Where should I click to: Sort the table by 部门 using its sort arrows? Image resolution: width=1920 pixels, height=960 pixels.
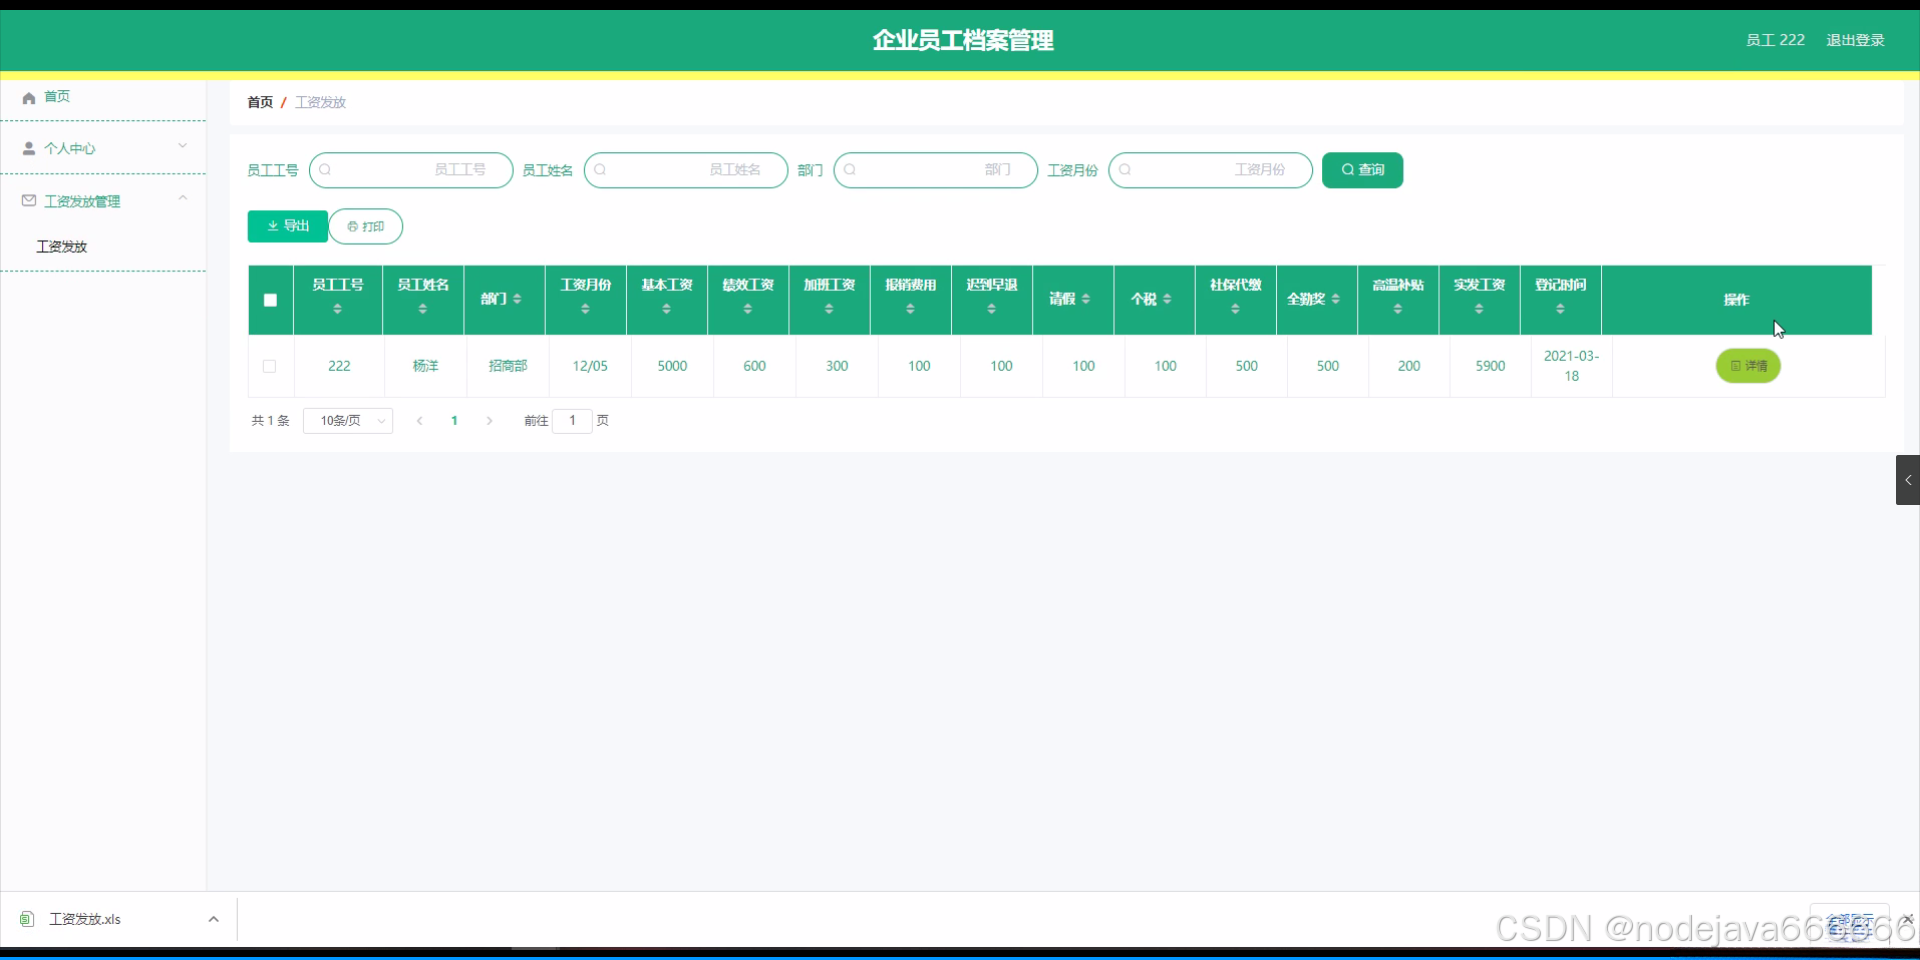(x=517, y=299)
